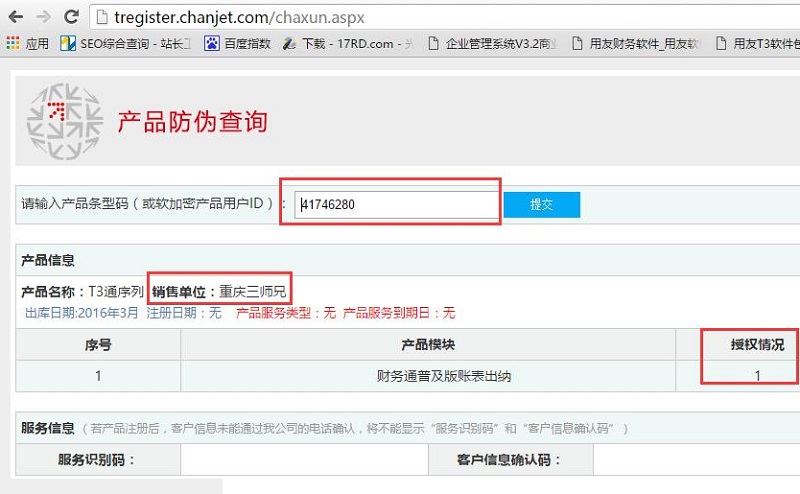Click the 注册日期：无 text
This screenshot has height=494, width=800.
(x=184, y=313)
